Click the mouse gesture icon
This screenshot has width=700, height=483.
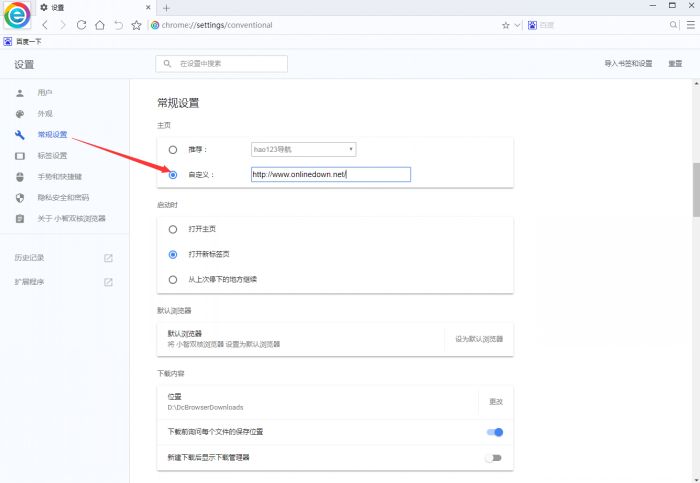[x=20, y=177]
